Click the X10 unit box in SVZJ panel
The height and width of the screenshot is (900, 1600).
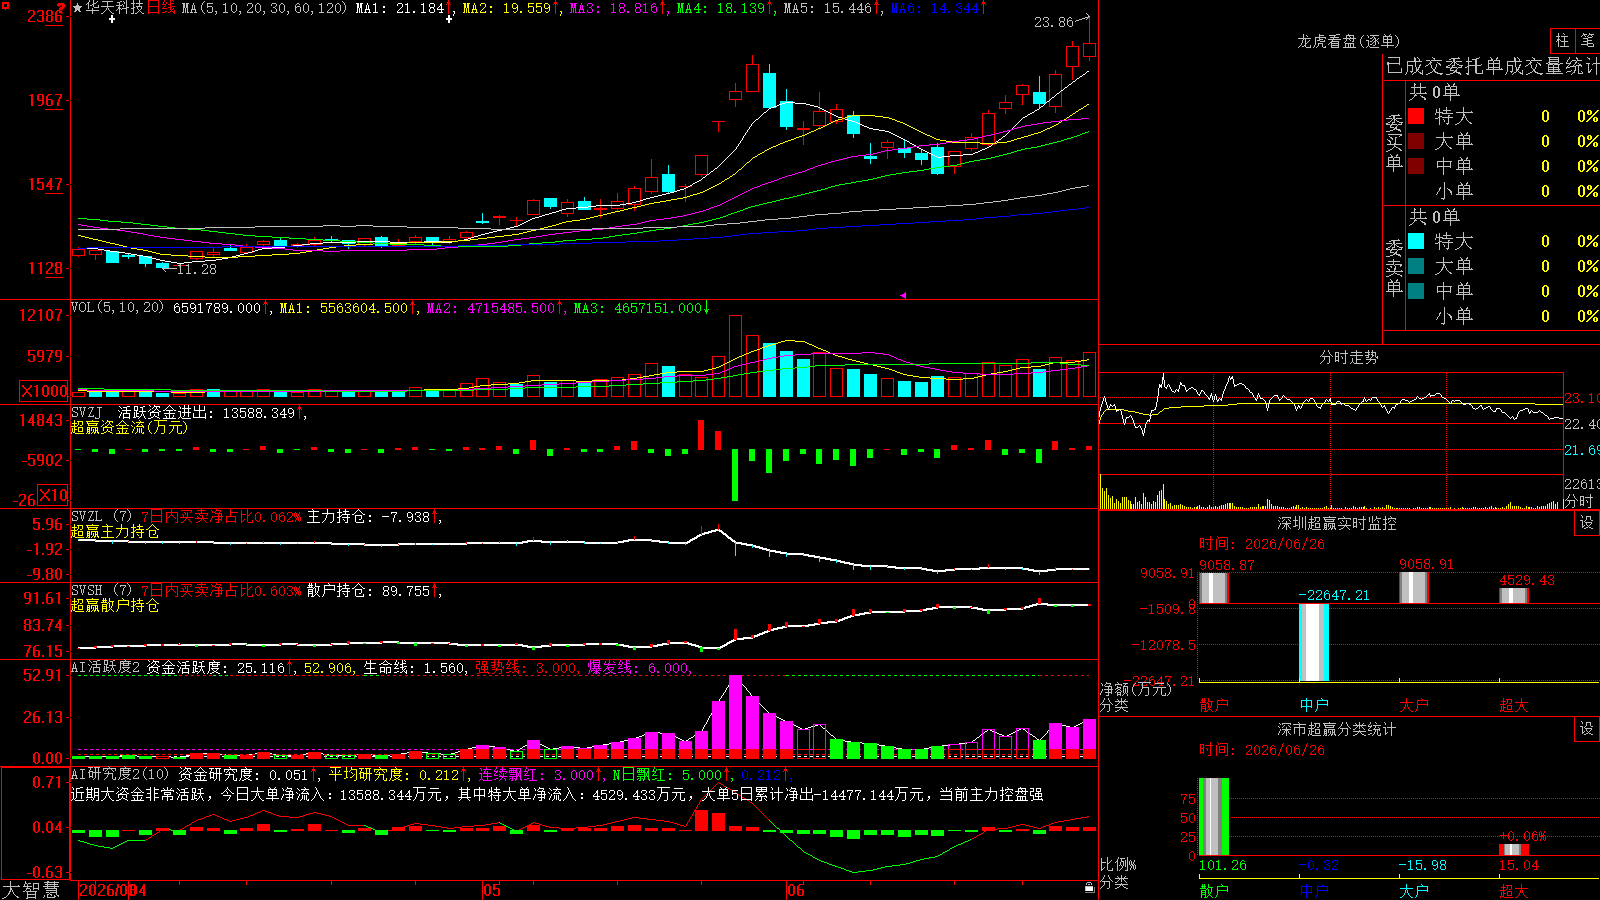(x=54, y=495)
